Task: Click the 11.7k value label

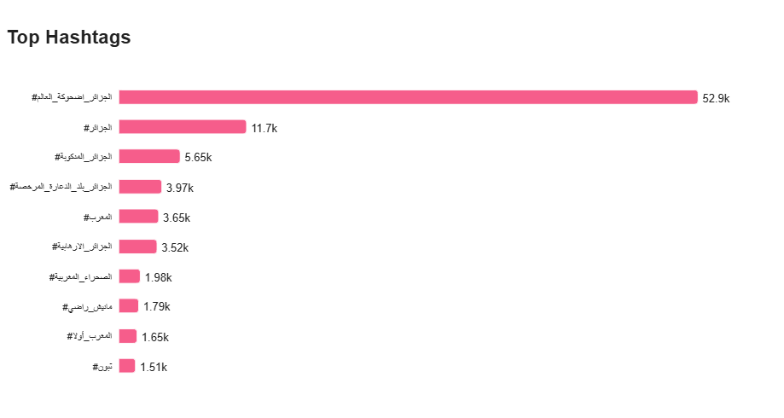Action: coord(264,128)
